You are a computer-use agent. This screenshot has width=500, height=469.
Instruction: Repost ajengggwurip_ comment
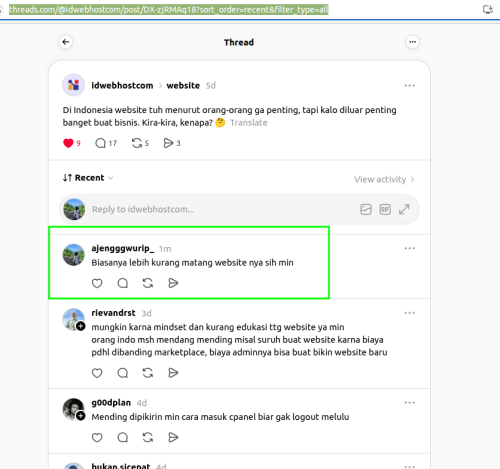pyautogui.click(x=148, y=283)
